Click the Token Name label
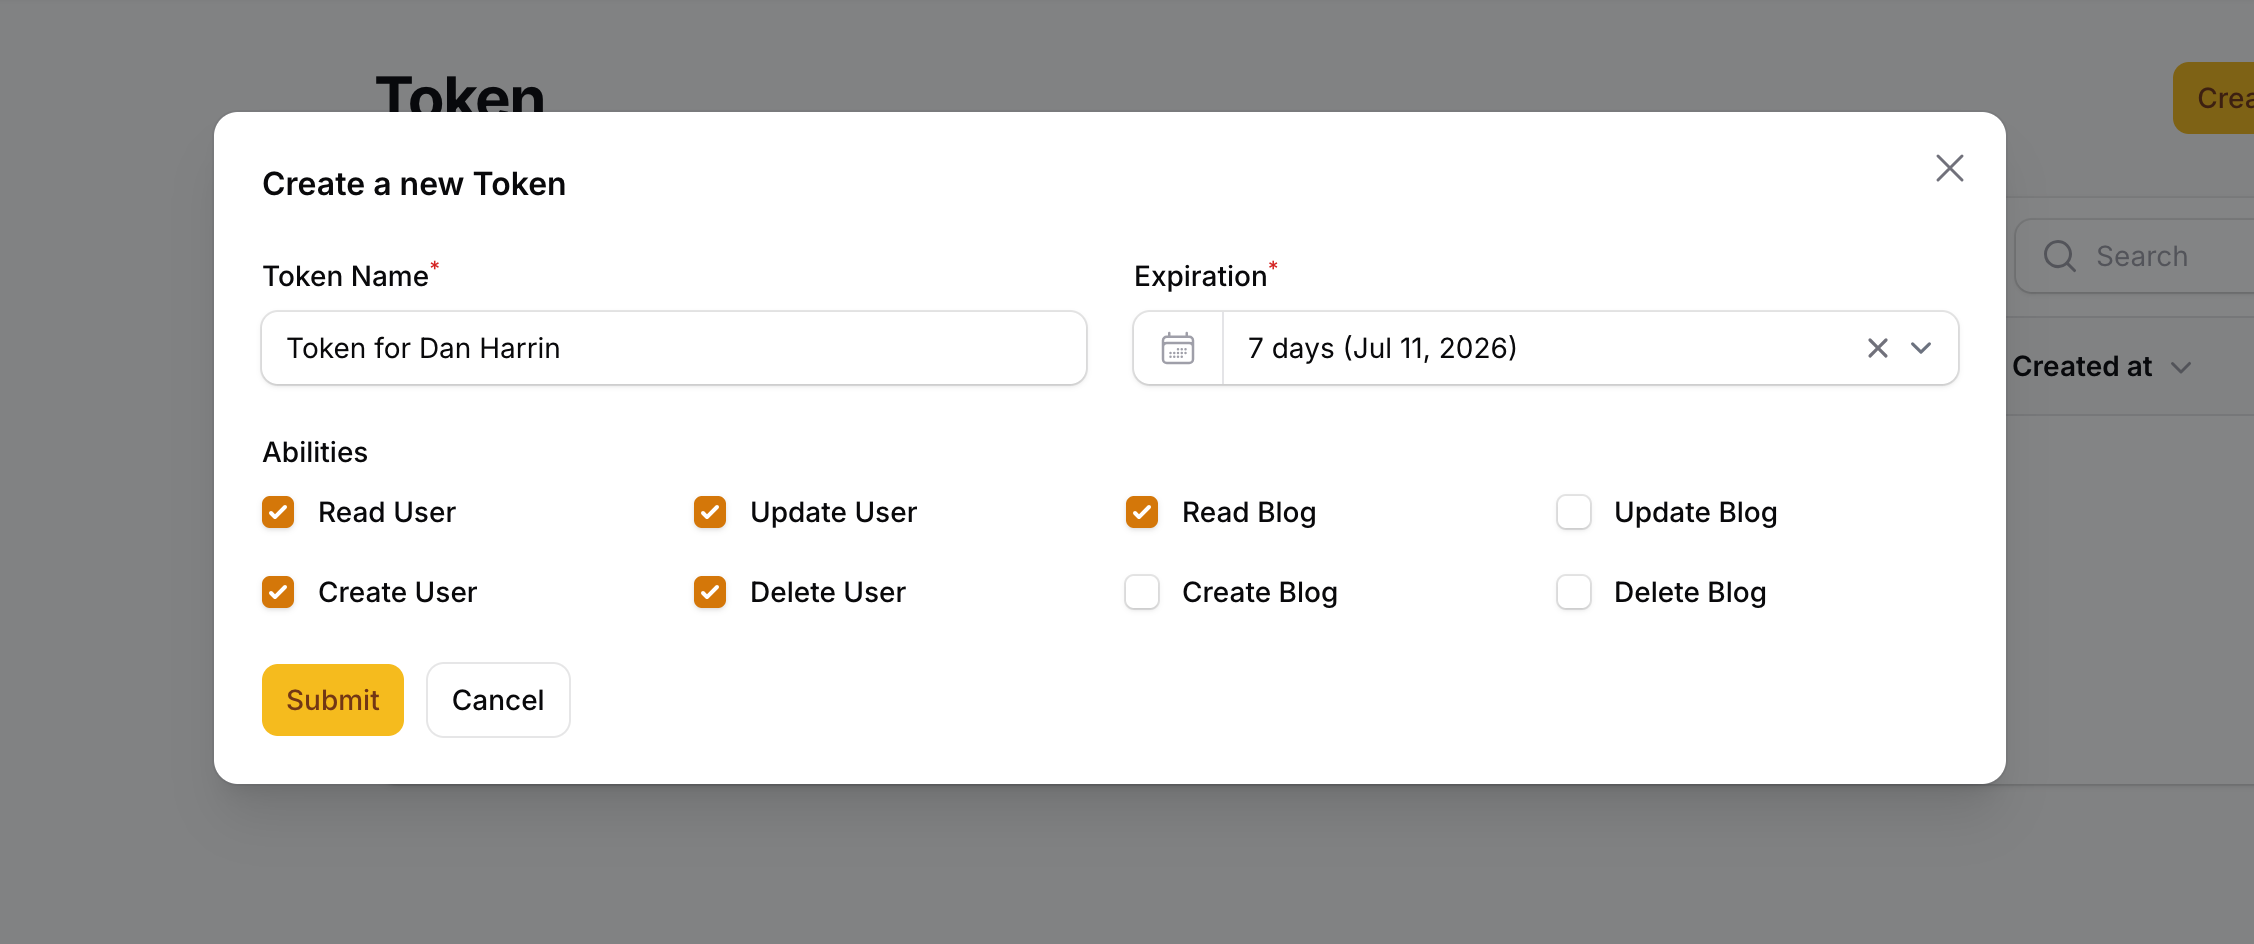Screen dimensions: 2254x944 click(345, 276)
